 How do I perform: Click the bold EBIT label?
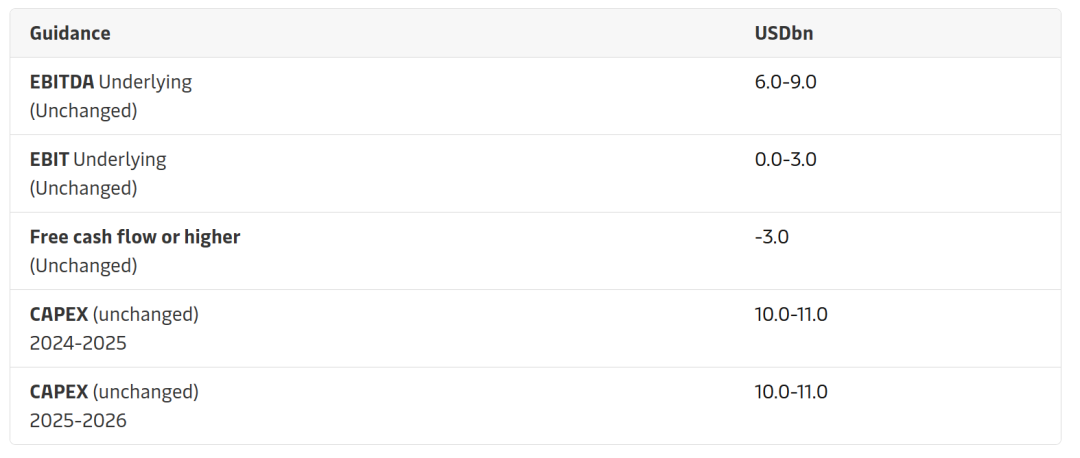[49, 159]
